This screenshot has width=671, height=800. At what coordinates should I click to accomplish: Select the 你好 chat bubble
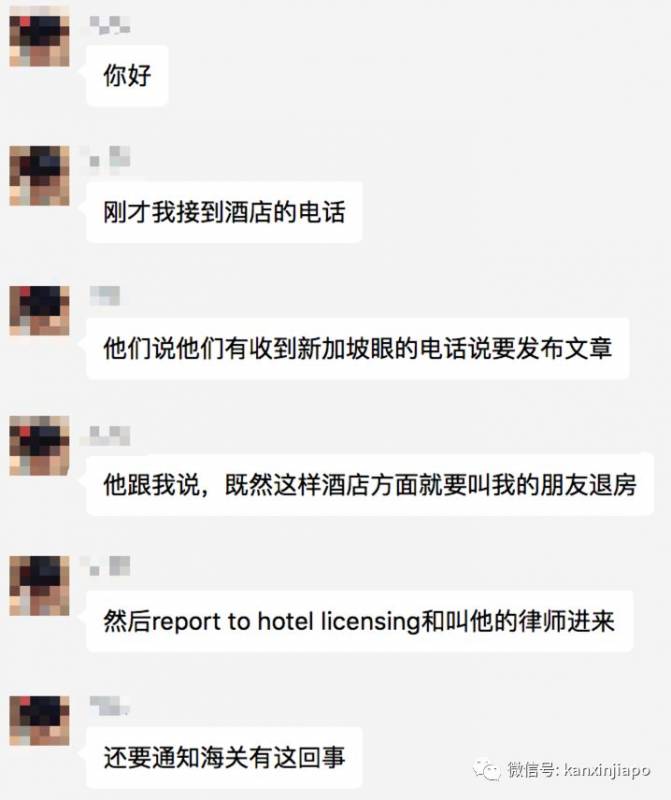127,76
